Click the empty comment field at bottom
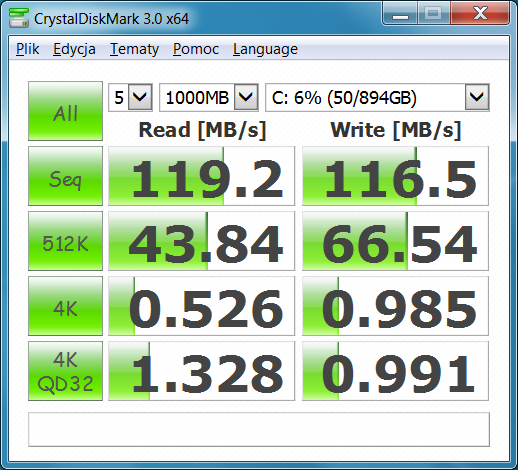This screenshot has width=518, height=470. point(259,430)
